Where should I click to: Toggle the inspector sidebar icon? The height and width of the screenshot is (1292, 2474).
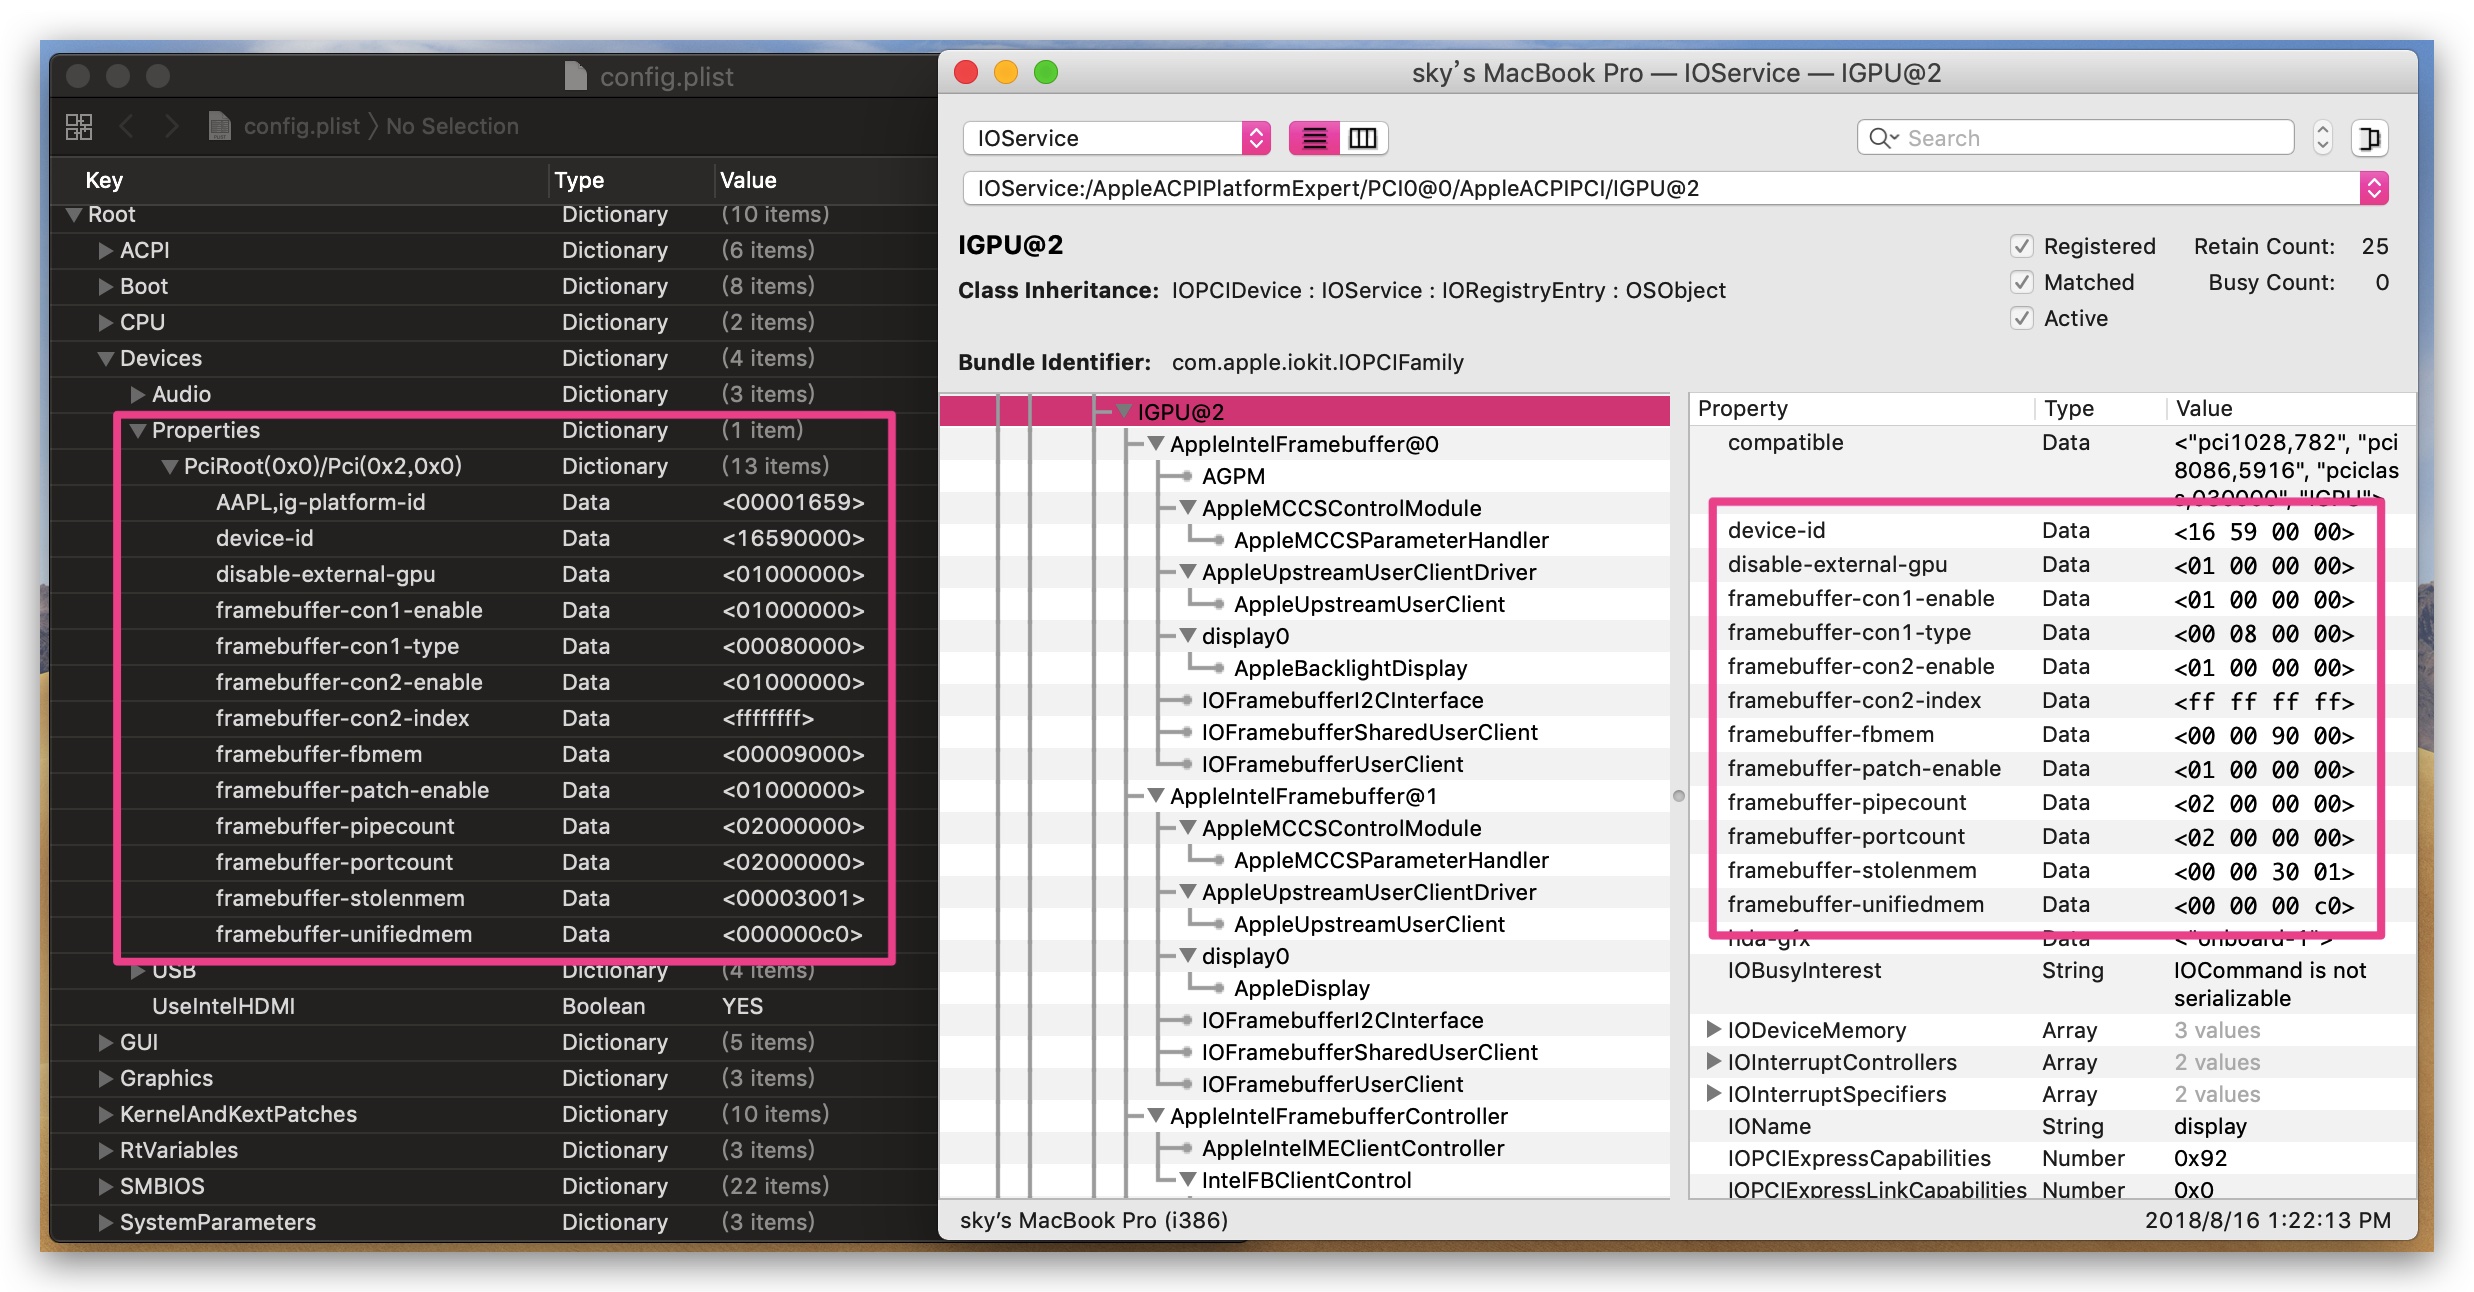tap(2369, 138)
